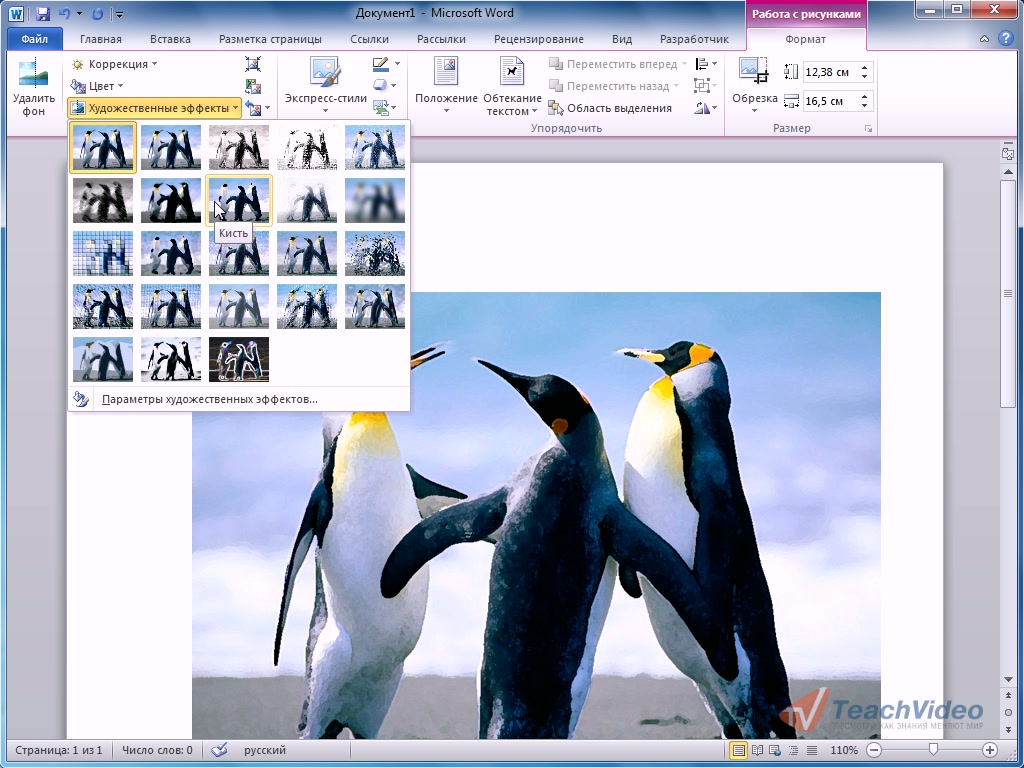
Task: Click the русский language indicator
Action: click(x=264, y=750)
